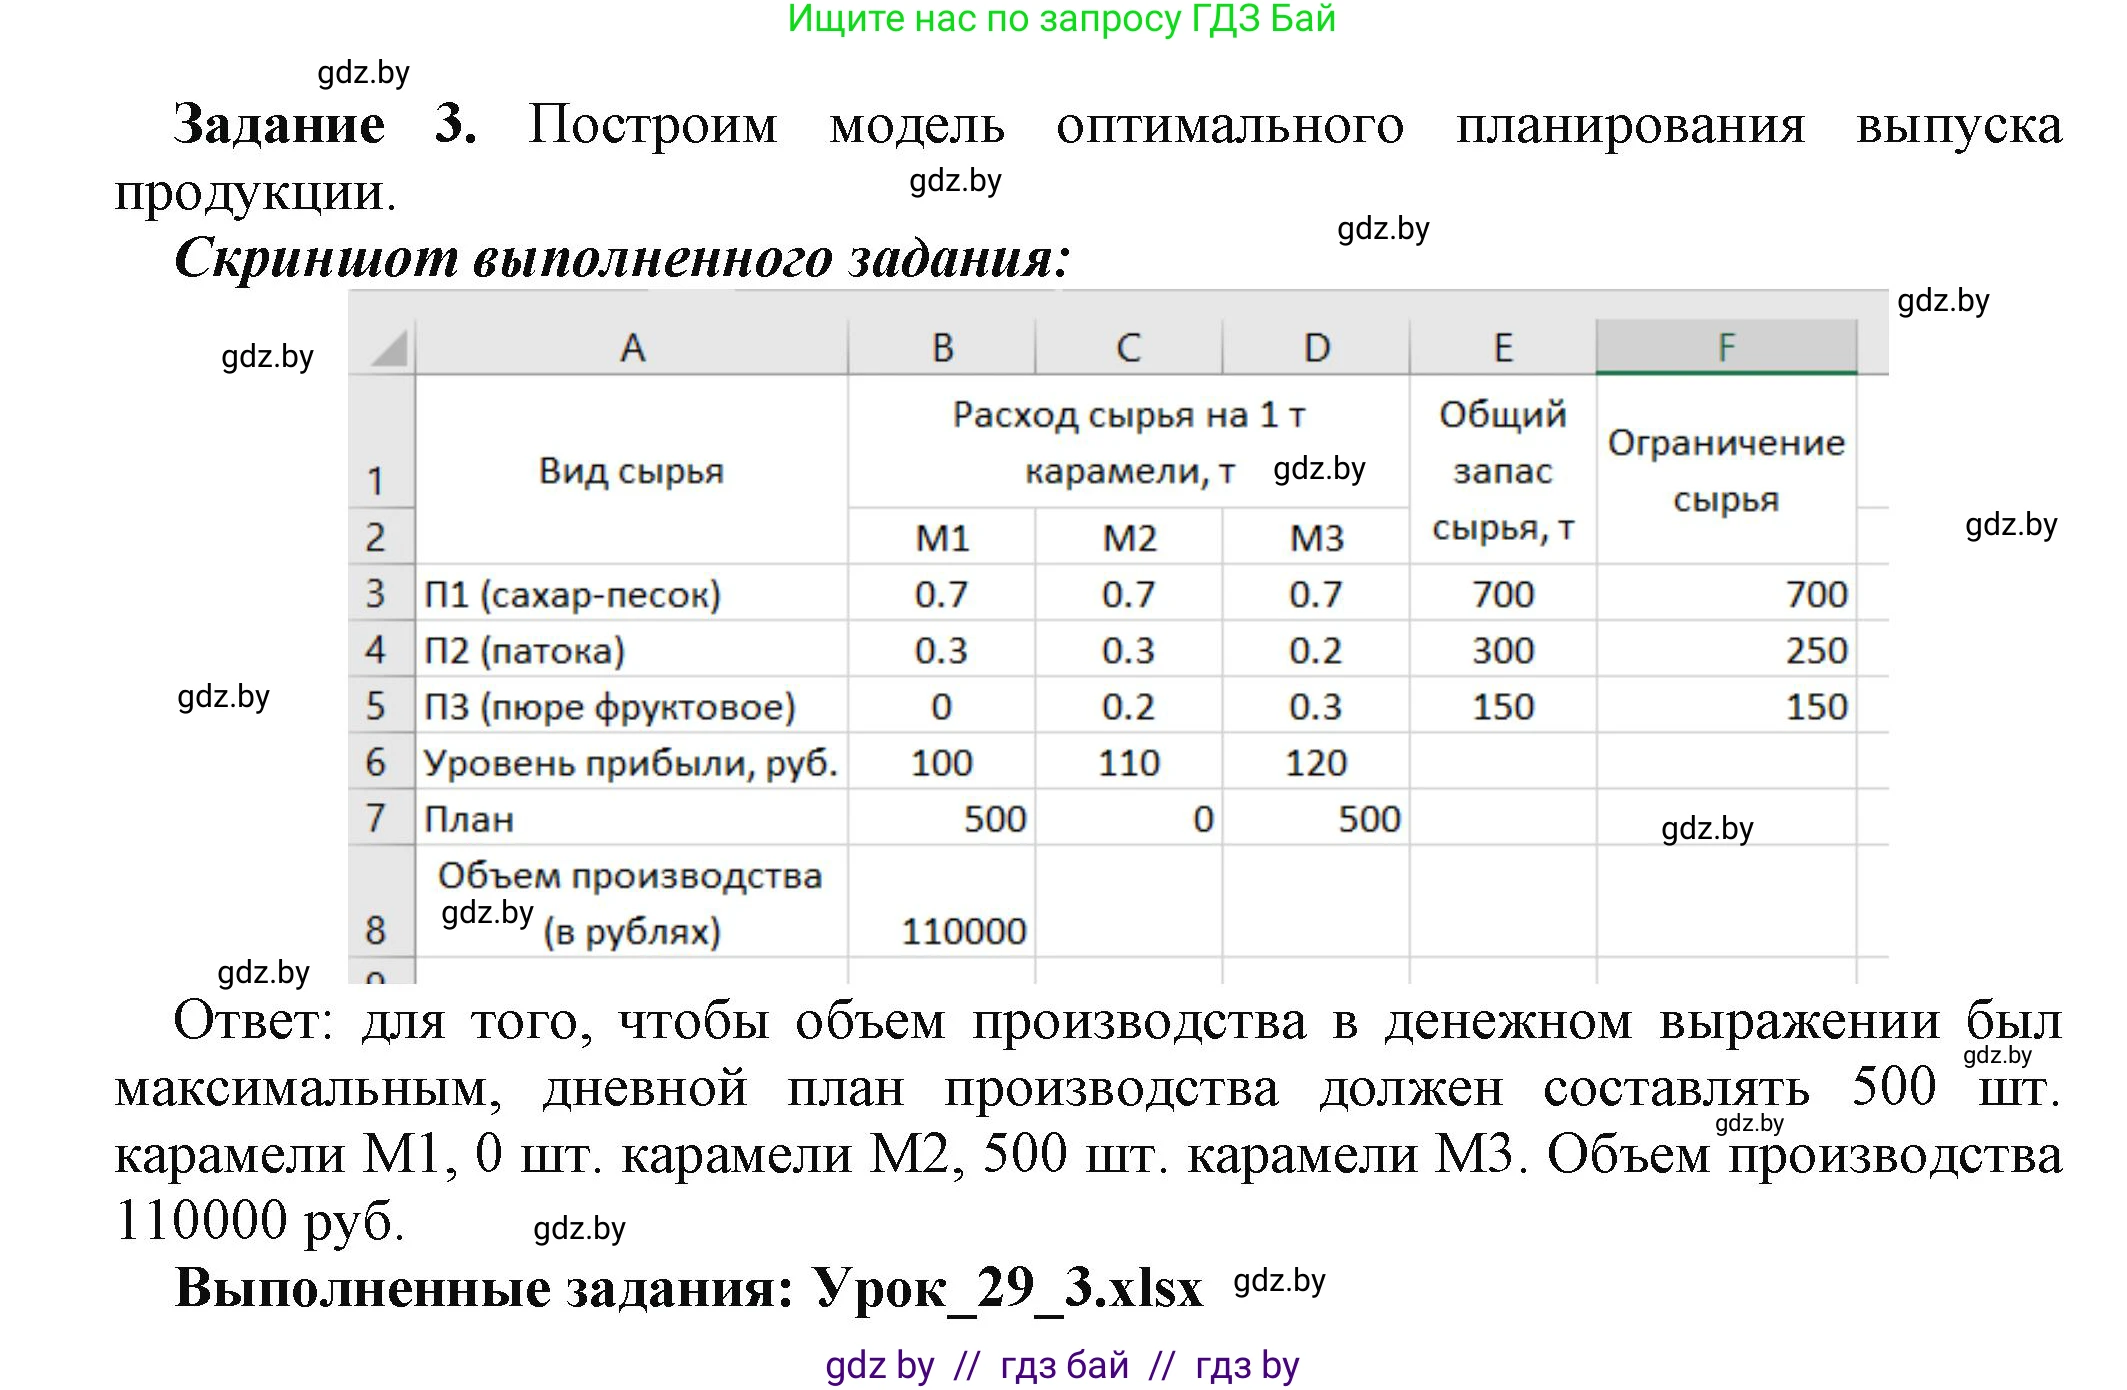Screen dimensions: 2127x1390
Task: Click cell E3 with stock 700
Action: pos(1503,593)
